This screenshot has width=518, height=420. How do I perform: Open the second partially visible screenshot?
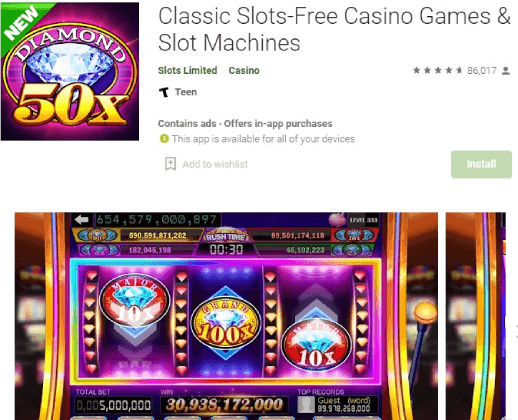pyautogui.click(x=476, y=316)
